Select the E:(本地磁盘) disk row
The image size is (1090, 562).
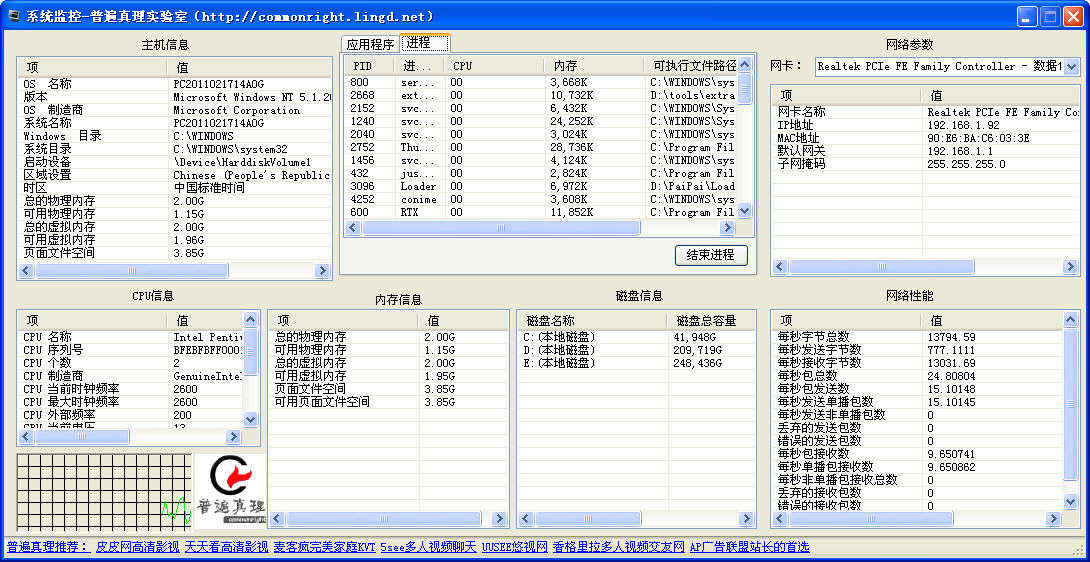[x=636, y=363]
